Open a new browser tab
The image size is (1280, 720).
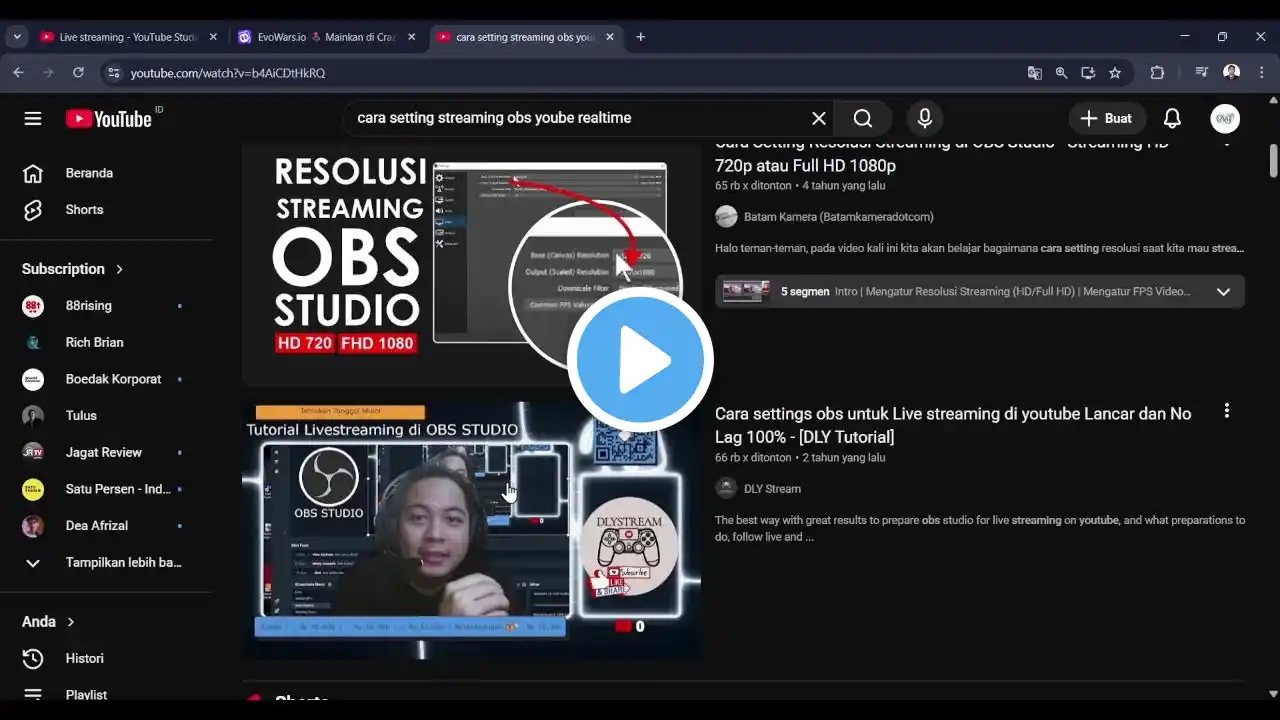point(640,37)
